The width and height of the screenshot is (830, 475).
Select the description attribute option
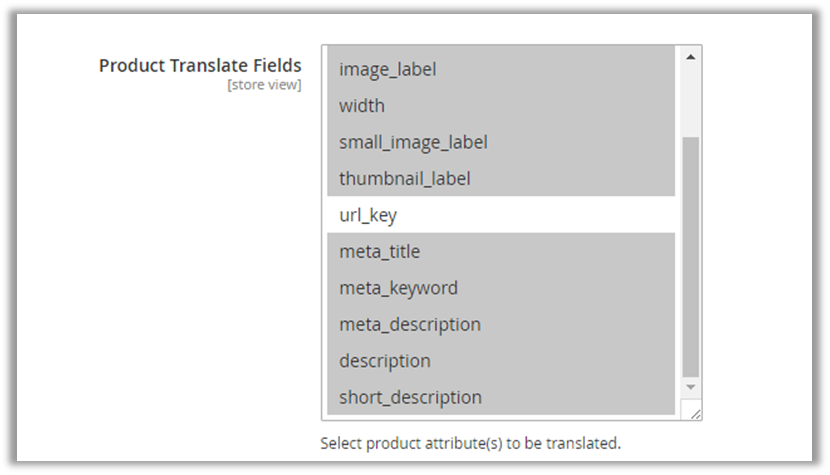tap(384, 361)
